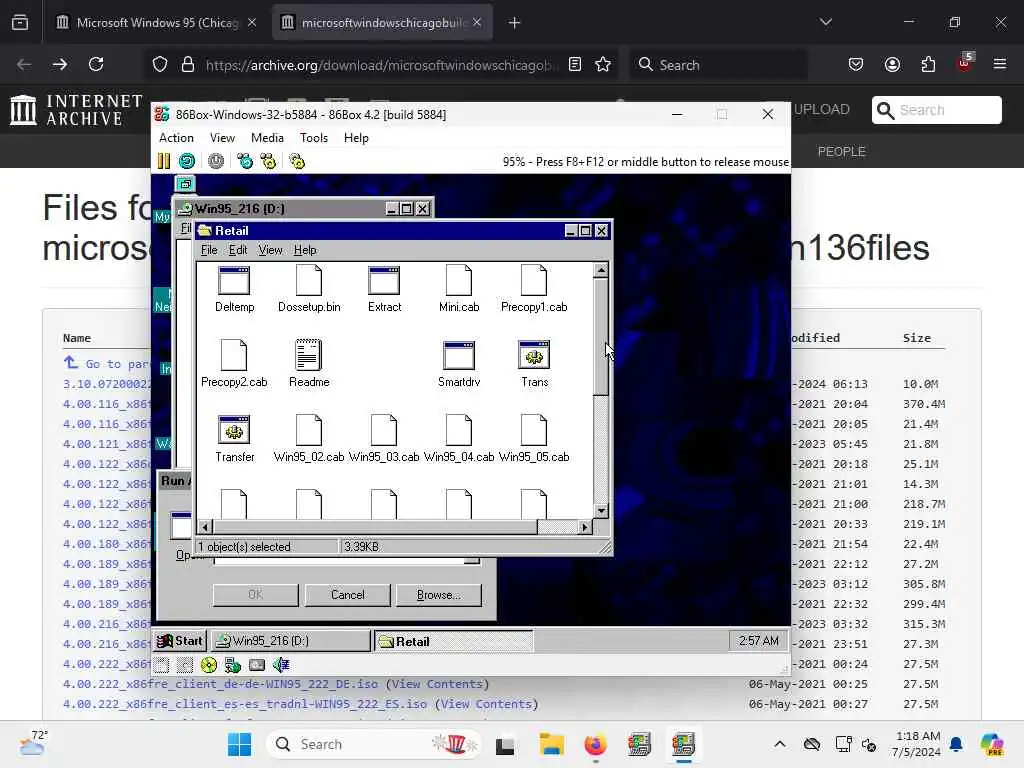Select the Deltemp file icon
1024x768 pixels.
point(234,289)
